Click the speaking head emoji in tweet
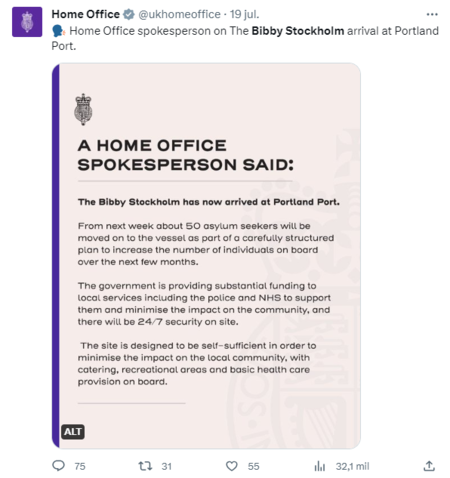The height and width of the screenshot is (478, 450). click(58, 31)
